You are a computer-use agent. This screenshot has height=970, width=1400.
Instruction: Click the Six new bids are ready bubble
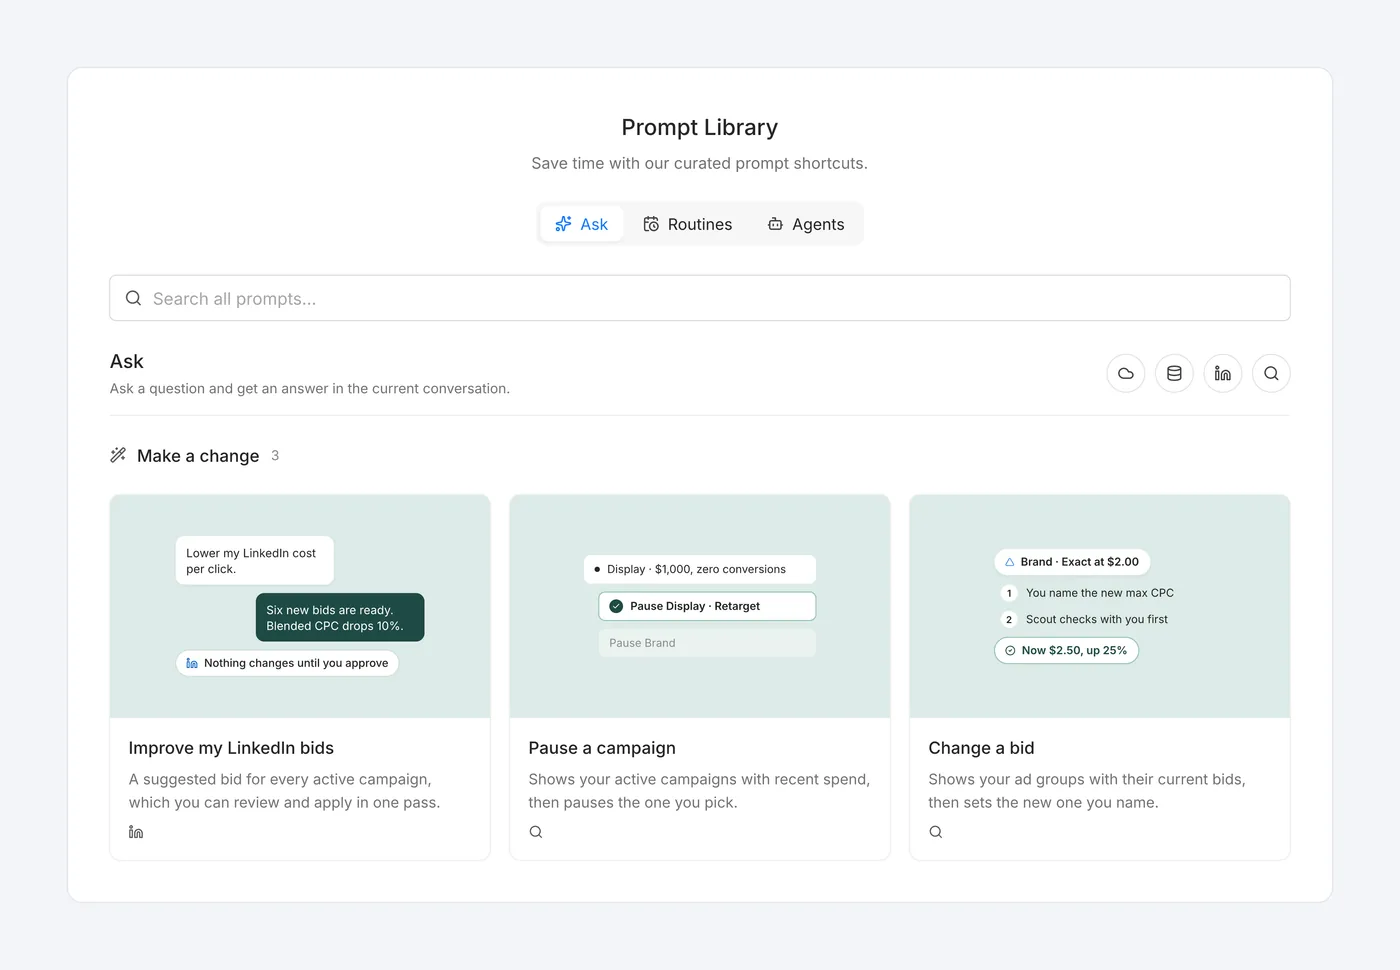(340, 618)
